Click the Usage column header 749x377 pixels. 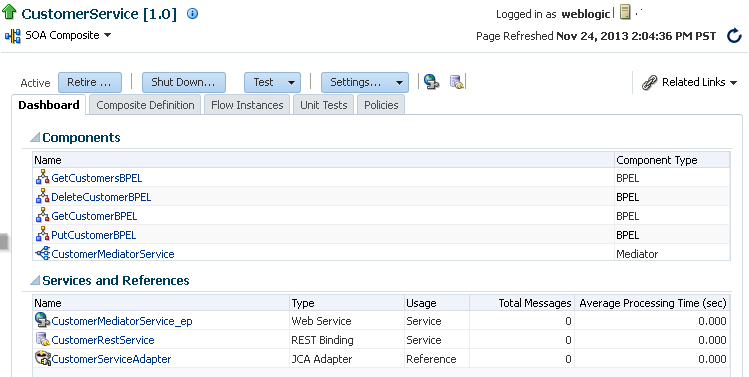(x=437, y=303)
